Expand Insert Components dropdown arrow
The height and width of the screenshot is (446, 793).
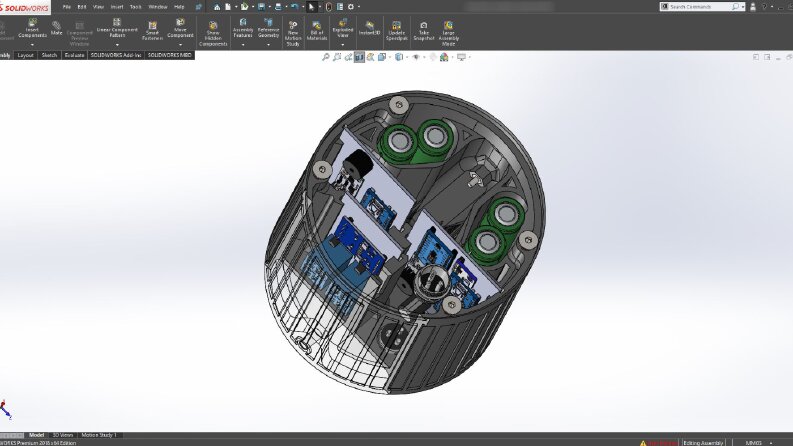[32, 44]
